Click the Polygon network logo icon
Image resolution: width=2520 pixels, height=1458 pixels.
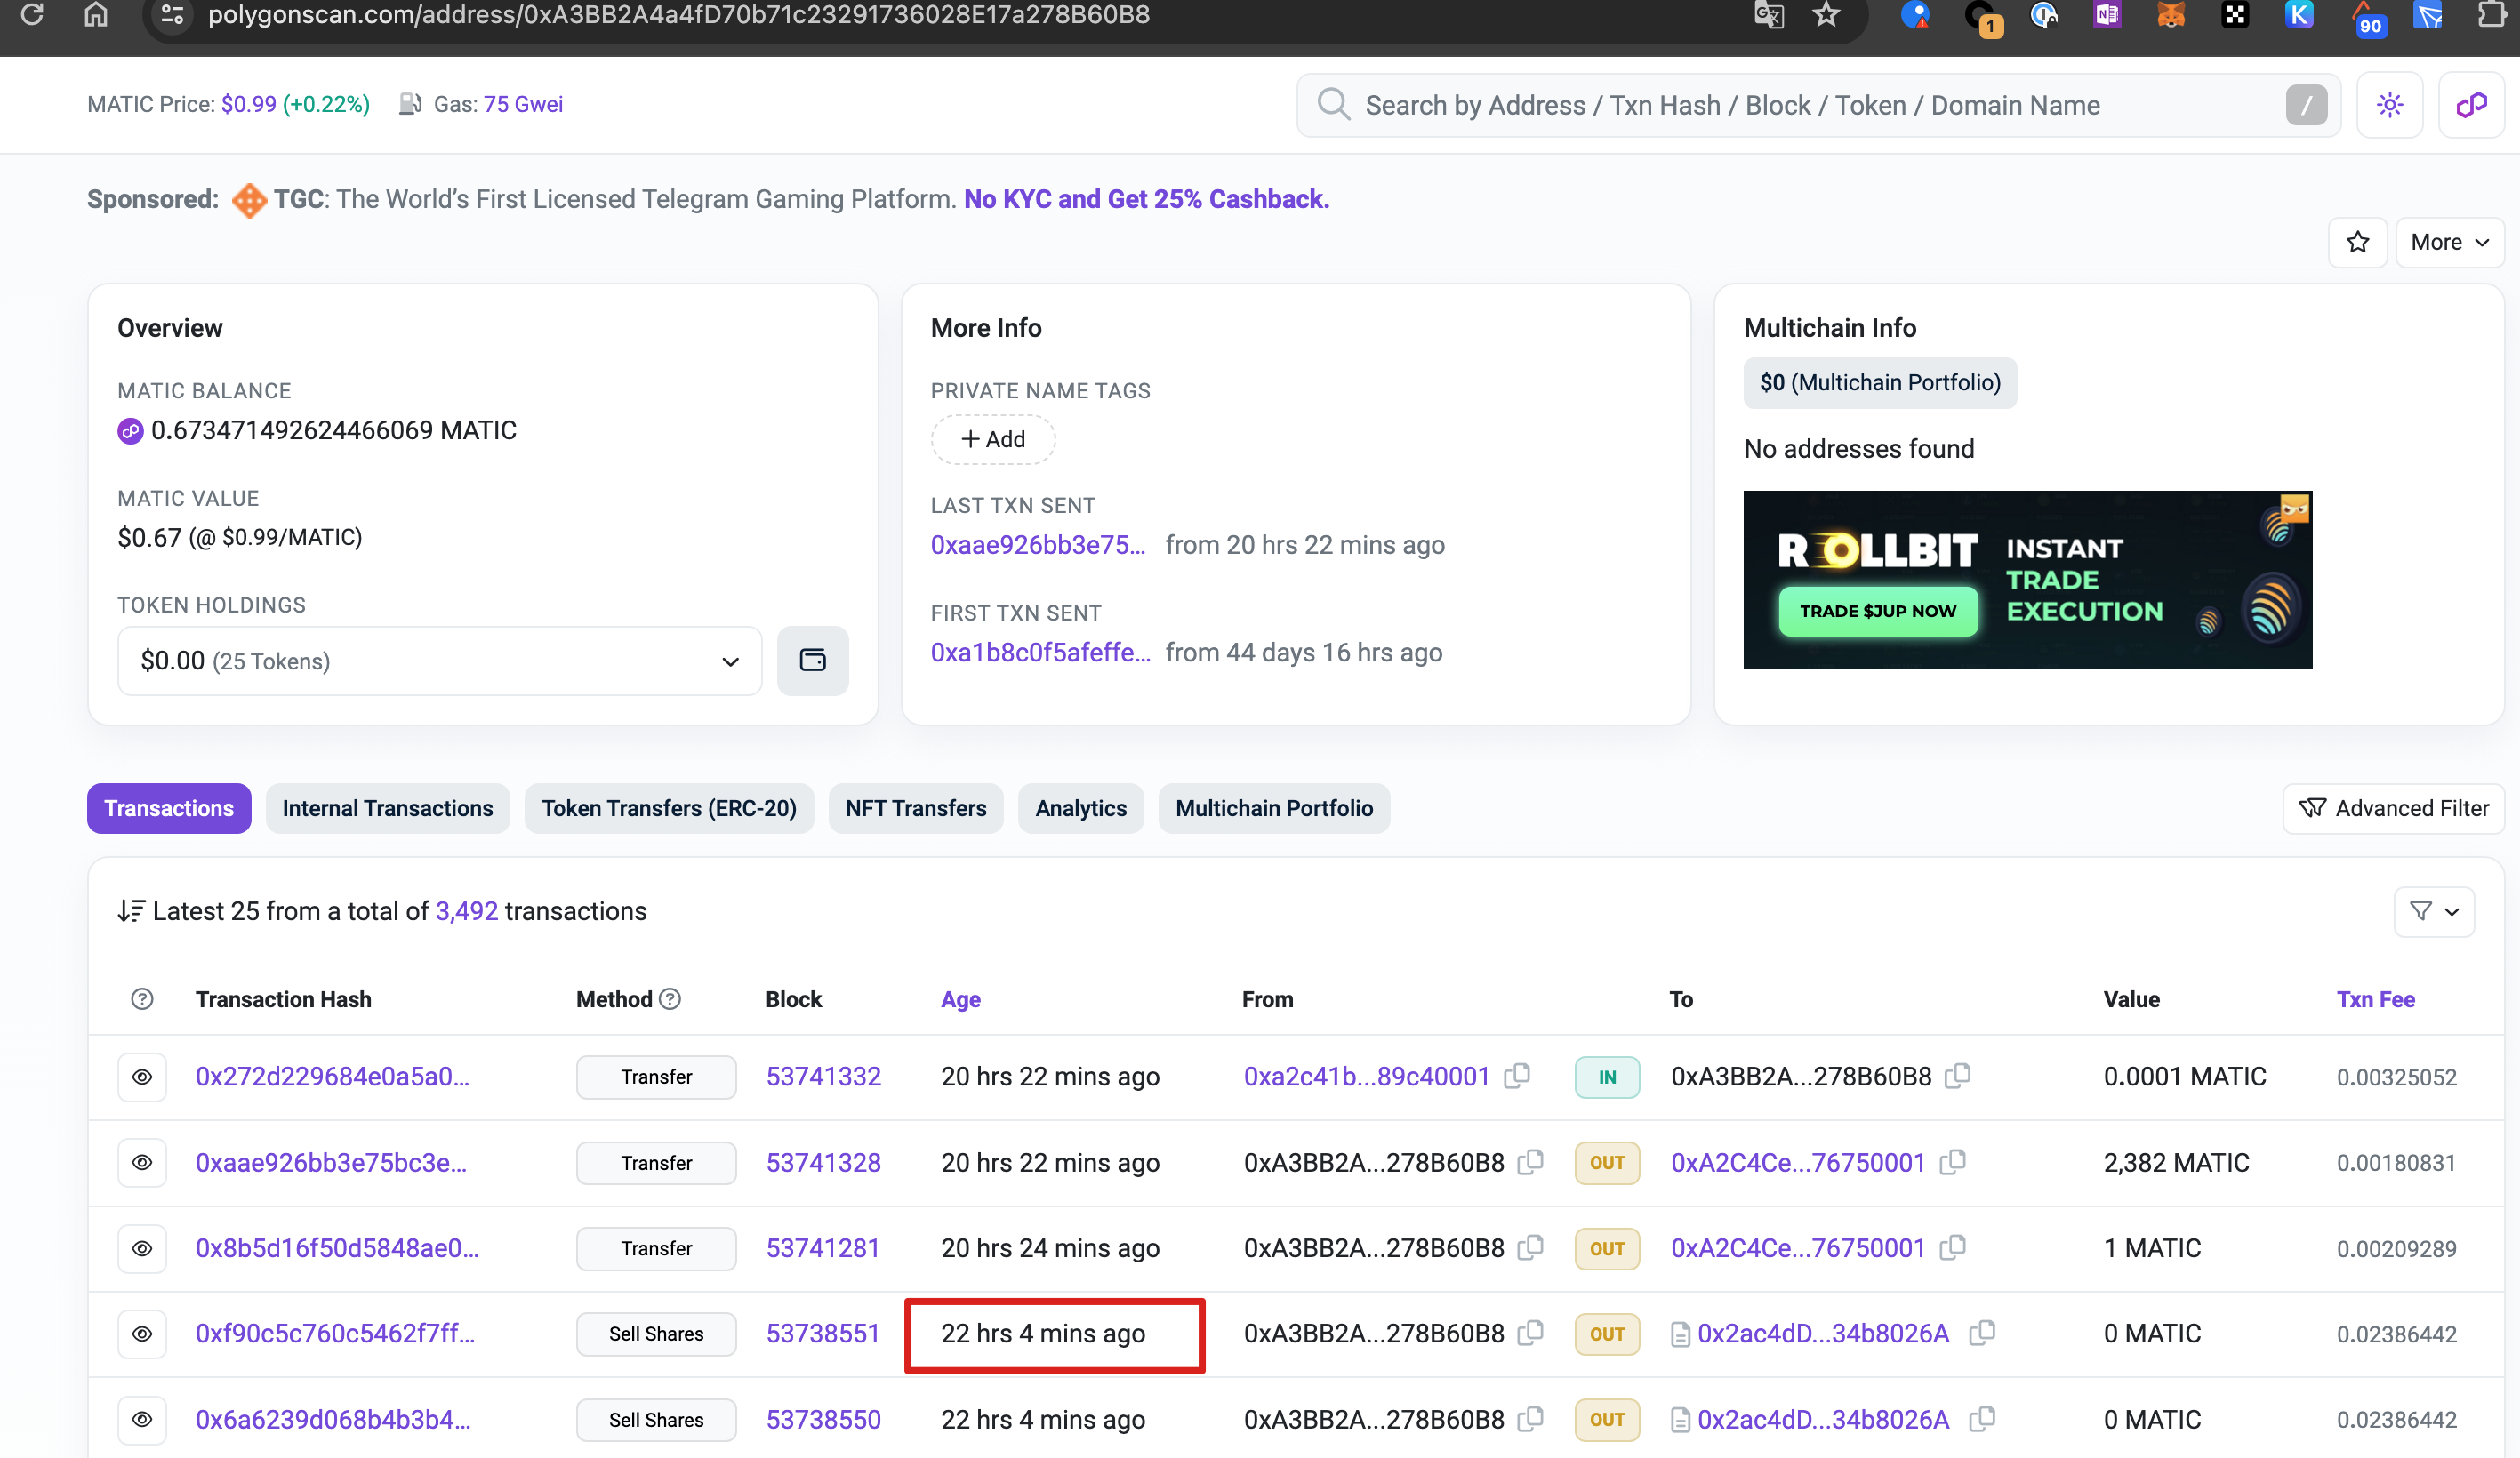(2471, 105)
